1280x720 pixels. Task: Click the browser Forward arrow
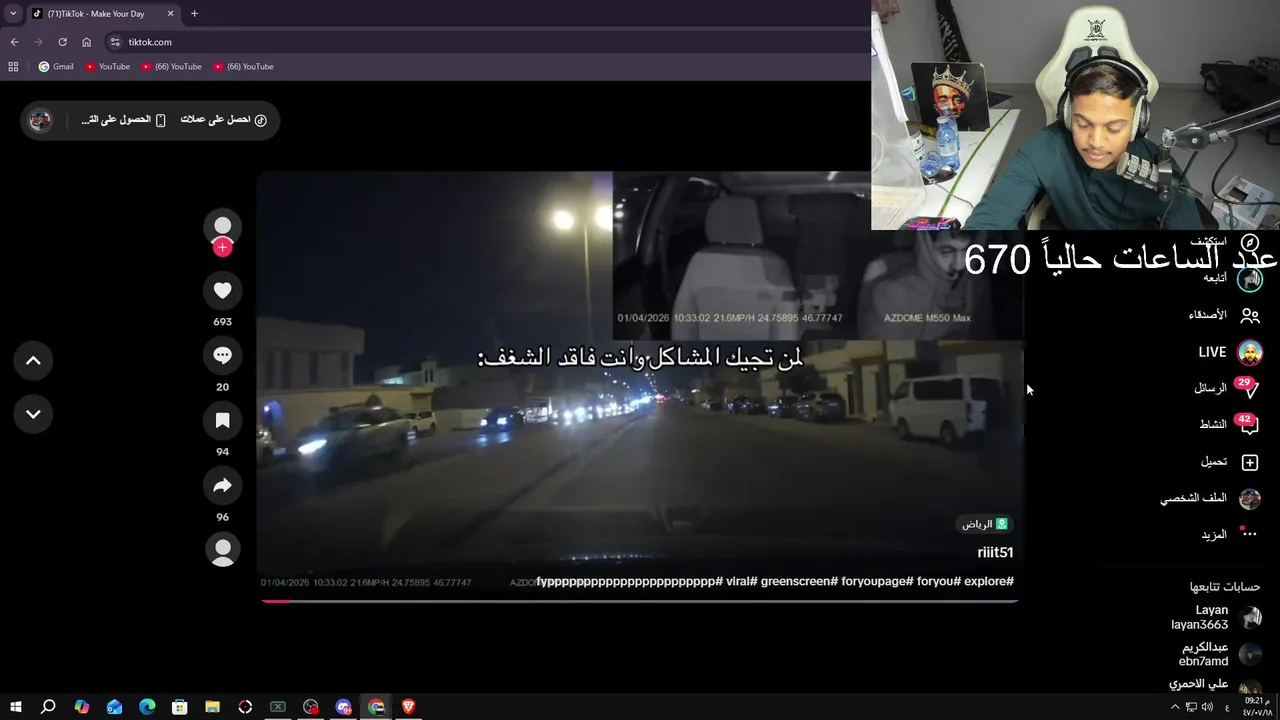(x=38, y=42)
